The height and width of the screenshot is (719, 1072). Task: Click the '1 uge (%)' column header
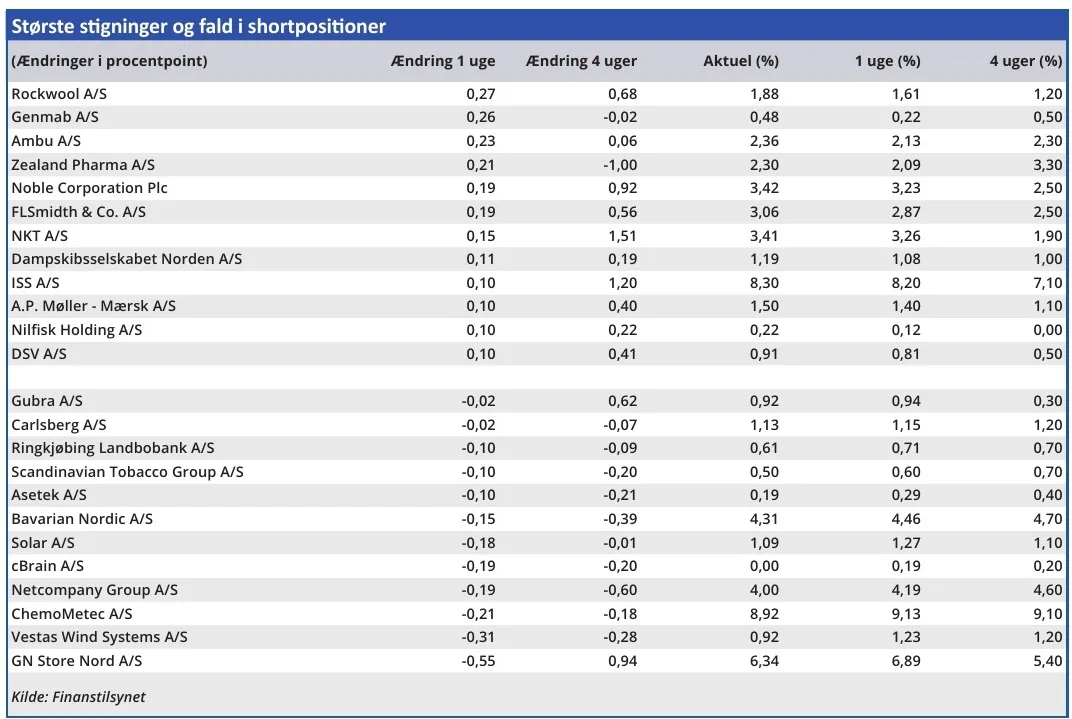[x=887, y=61]
